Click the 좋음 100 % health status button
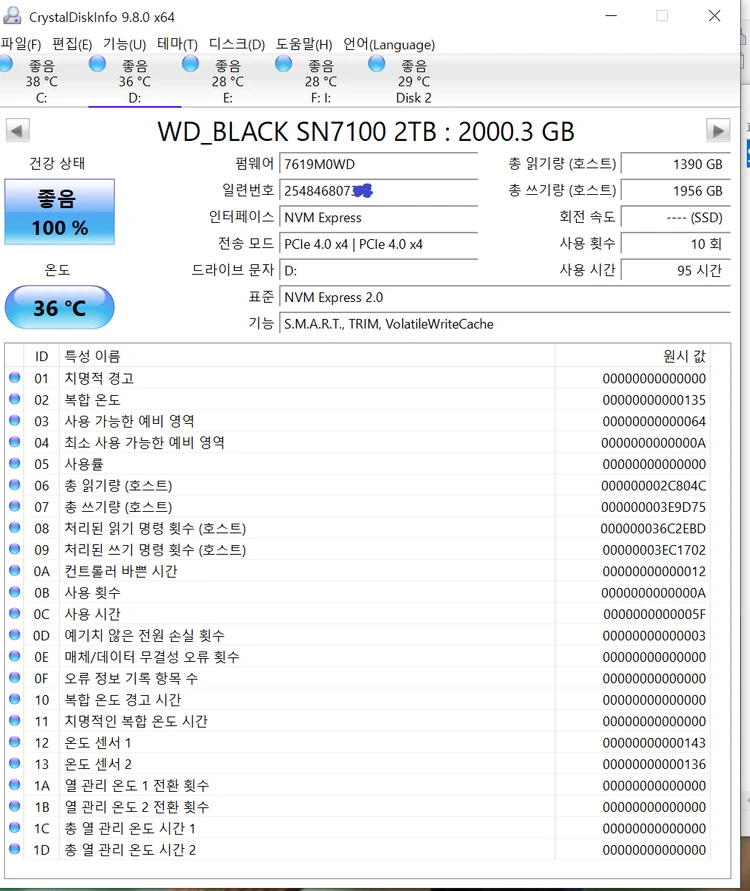This screenshot has height=891, width=750. point(60,212)
